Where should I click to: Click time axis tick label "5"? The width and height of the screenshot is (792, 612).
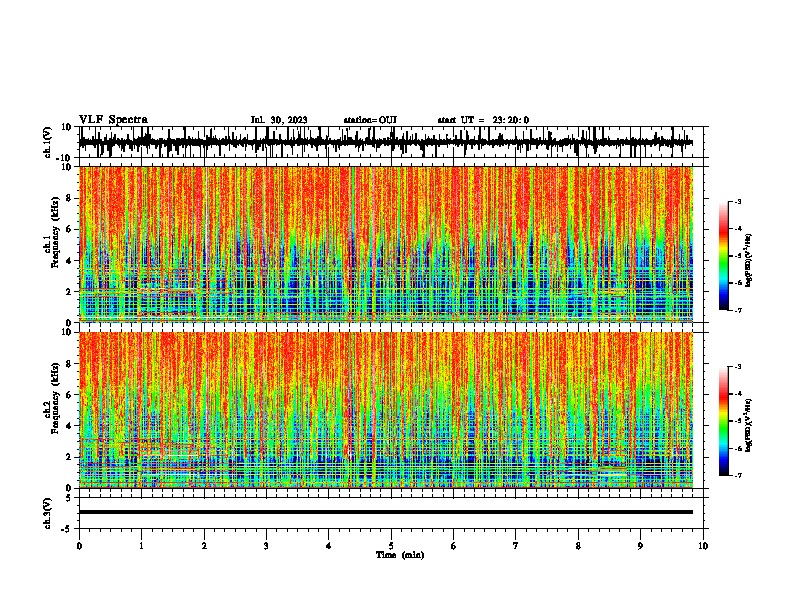pyautogui.click(x=391, y=546)
